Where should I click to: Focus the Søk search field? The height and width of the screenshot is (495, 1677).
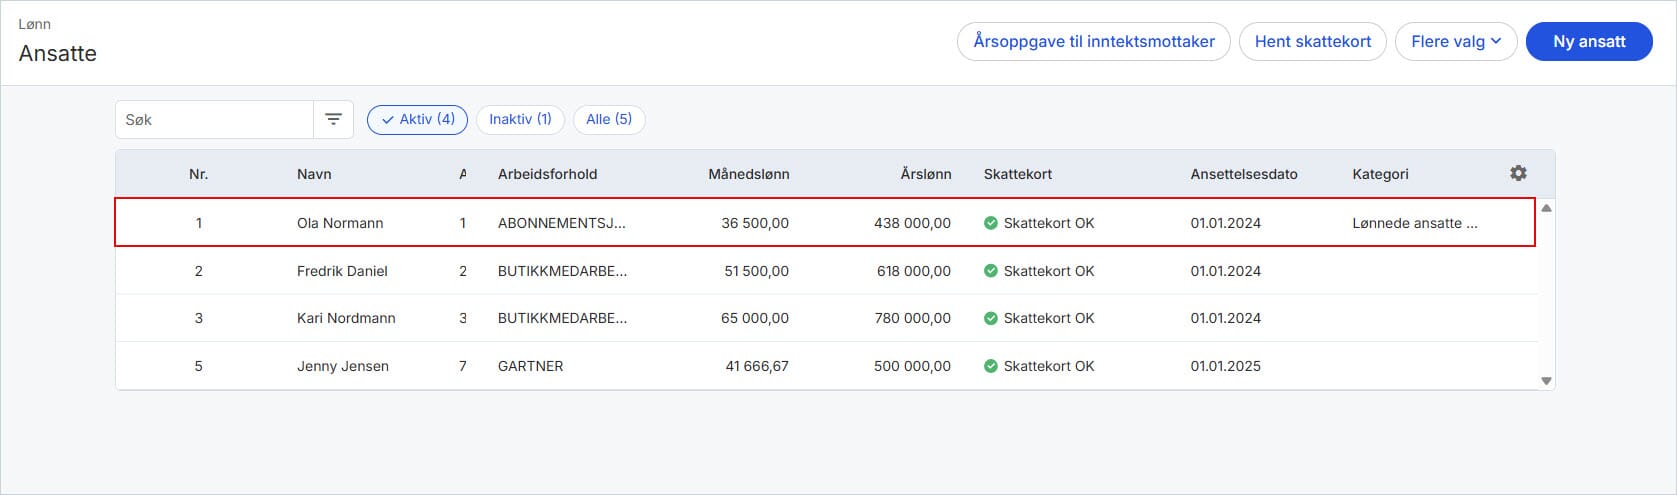(x=214, y=119)
